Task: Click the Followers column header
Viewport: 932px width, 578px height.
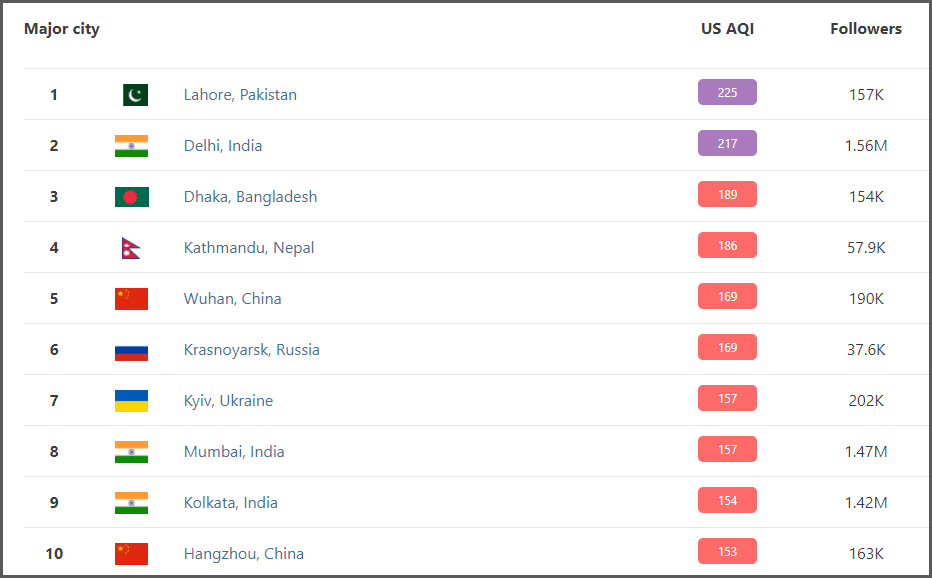Action: click(x=865, y=29)
